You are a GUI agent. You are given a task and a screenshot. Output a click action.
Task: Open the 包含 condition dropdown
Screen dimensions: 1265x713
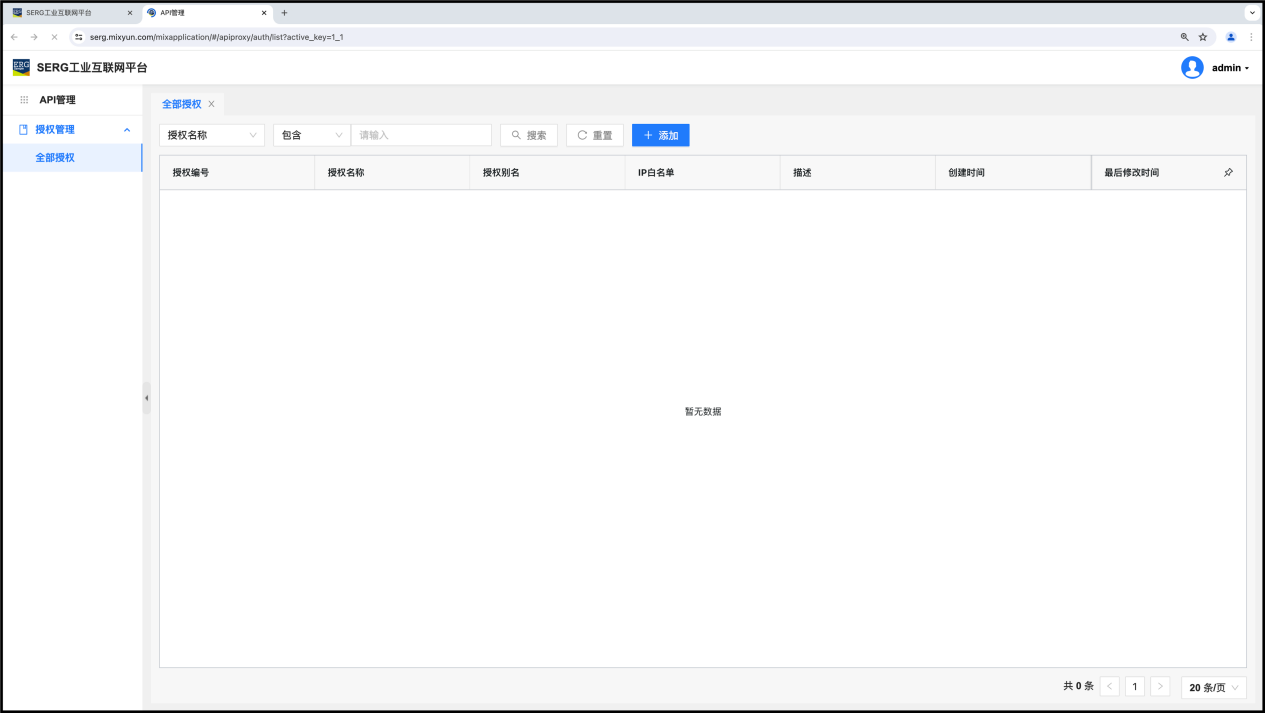pyautogui.click(x=311, y=135)
